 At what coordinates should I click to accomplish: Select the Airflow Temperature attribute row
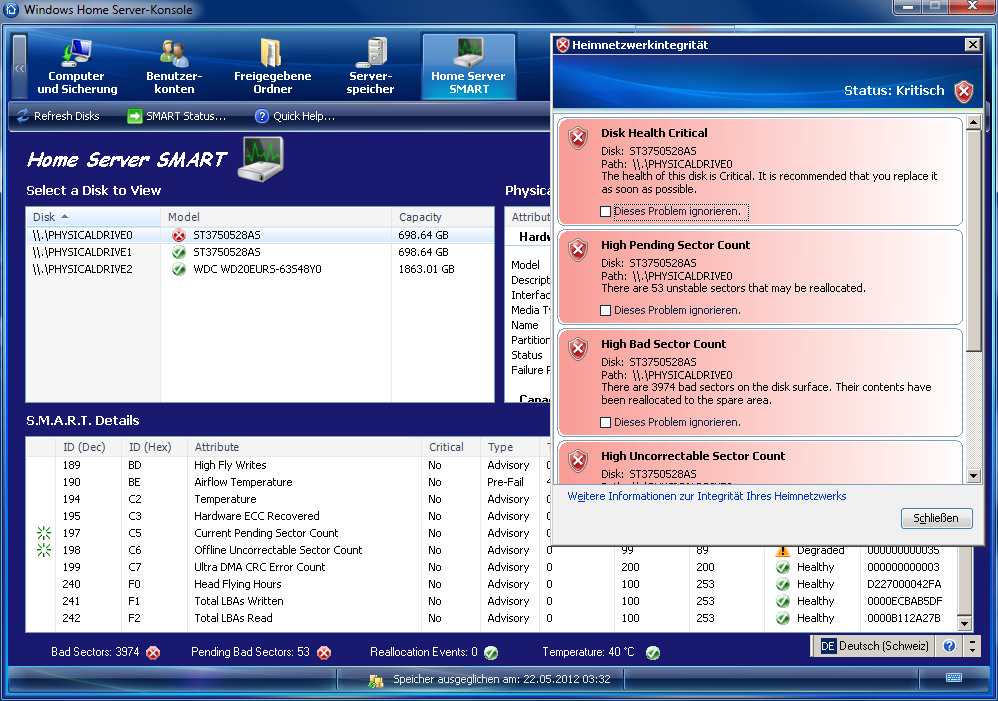click(x=288, y=482)
